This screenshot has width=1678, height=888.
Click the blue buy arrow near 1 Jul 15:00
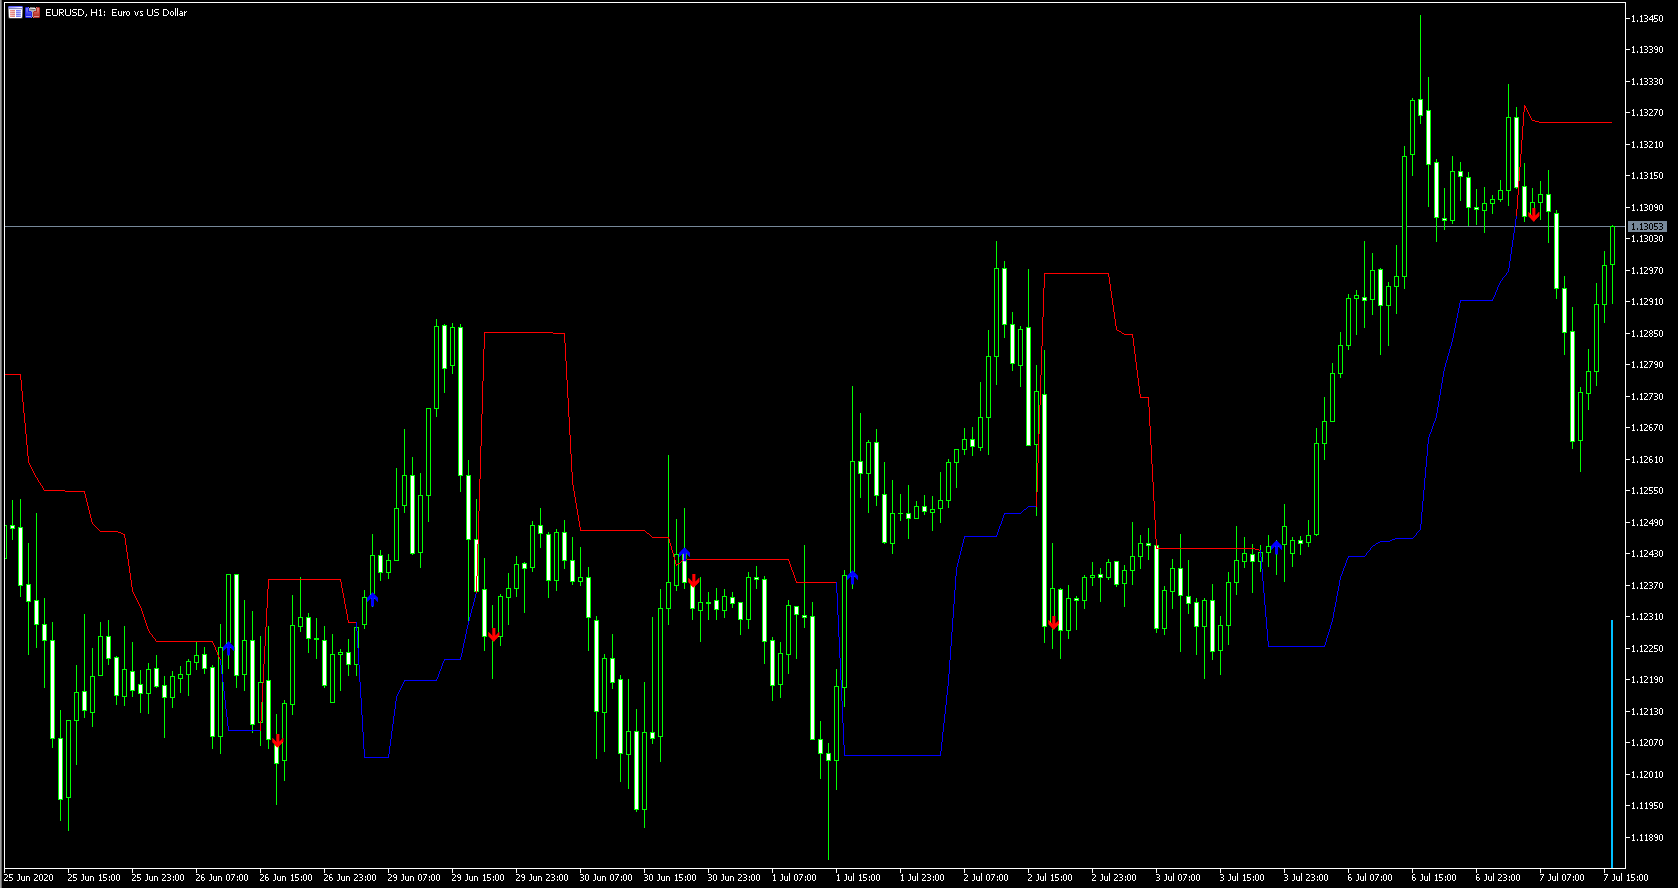click(x=852, y=576)
